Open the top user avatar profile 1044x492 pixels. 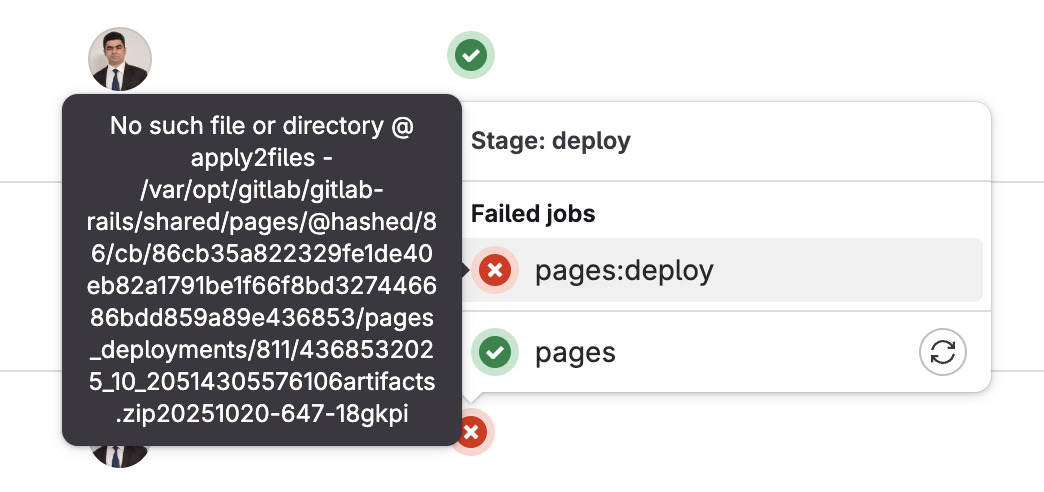click(x=120, y=59)
